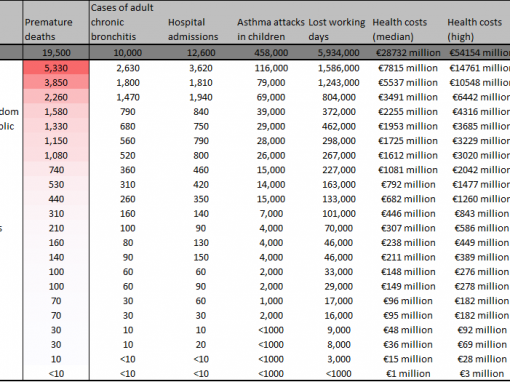Click the asthma attacks cell 69,000

click(x=271, y=97)
